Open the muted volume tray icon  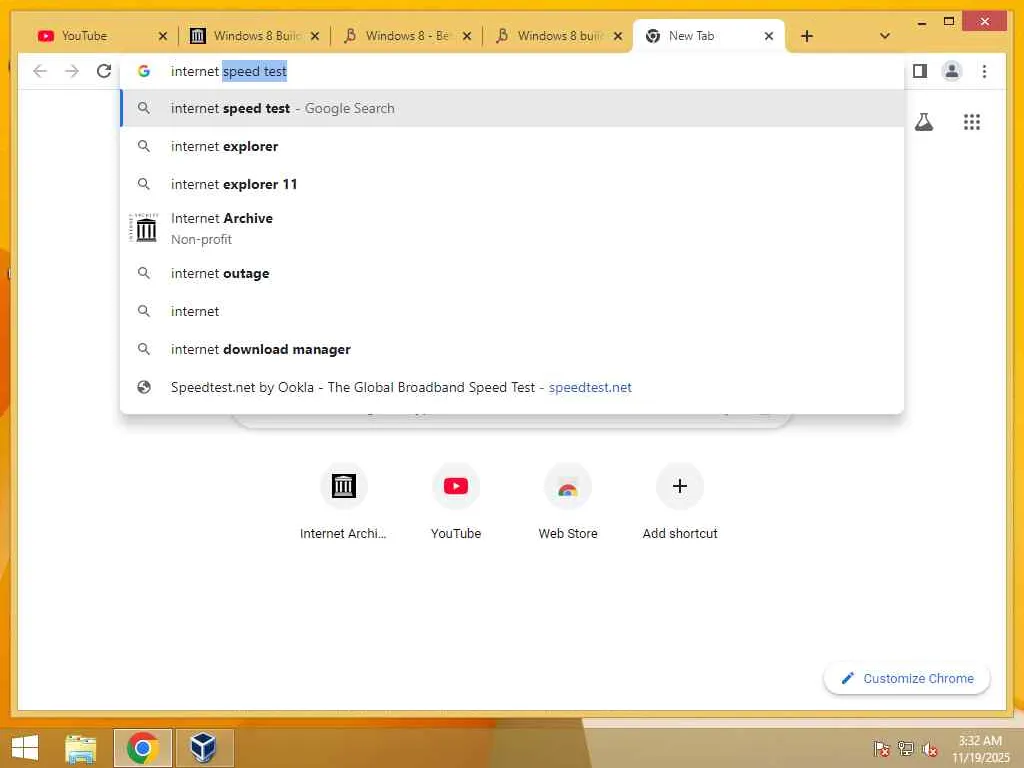[x=930, y=748]
